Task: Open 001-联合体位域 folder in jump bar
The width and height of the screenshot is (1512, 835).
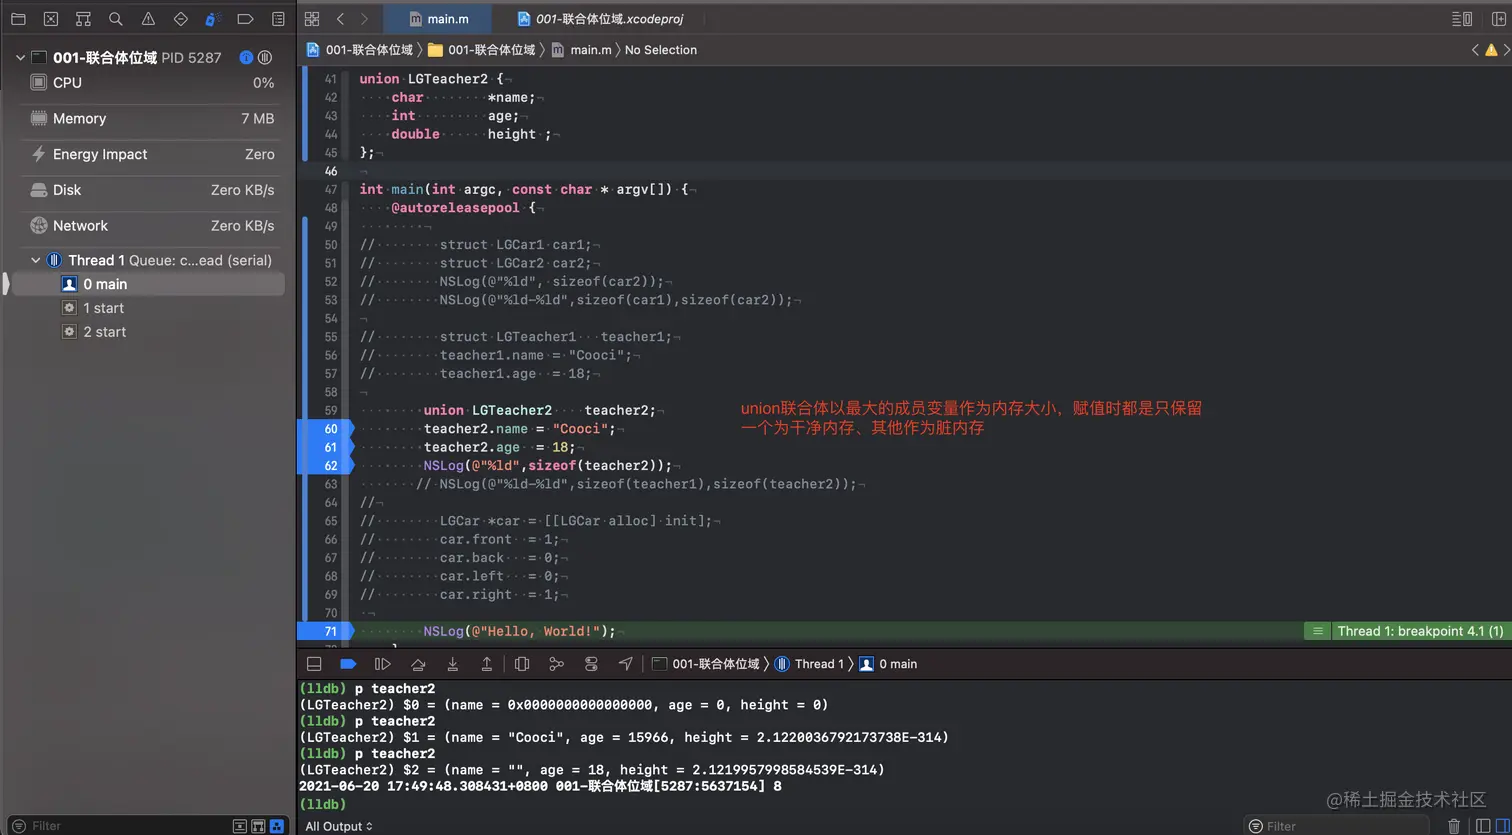Action: tap(481, 50)
